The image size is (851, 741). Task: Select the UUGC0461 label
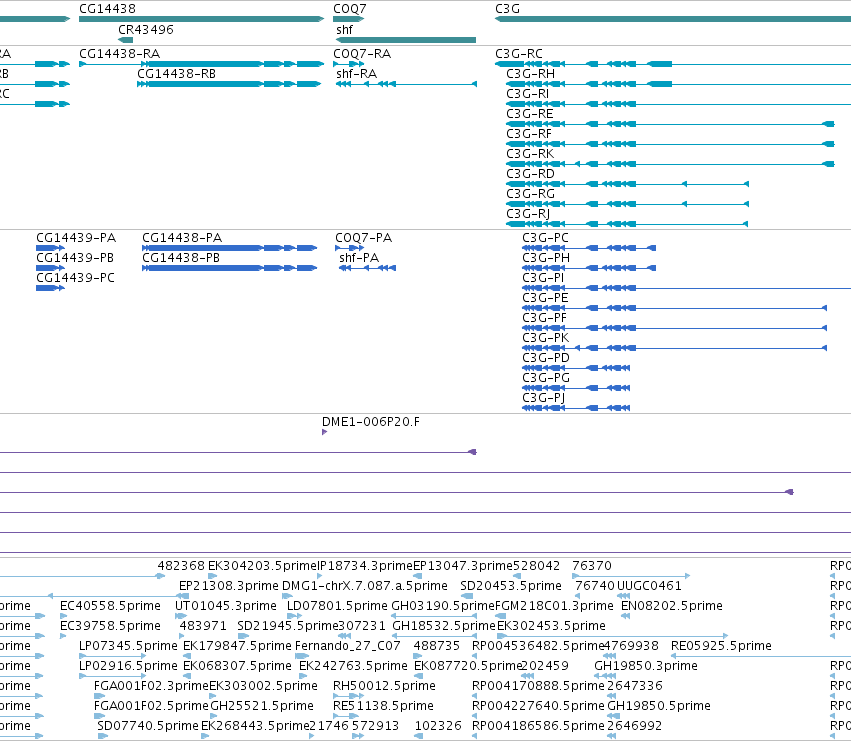649,586
